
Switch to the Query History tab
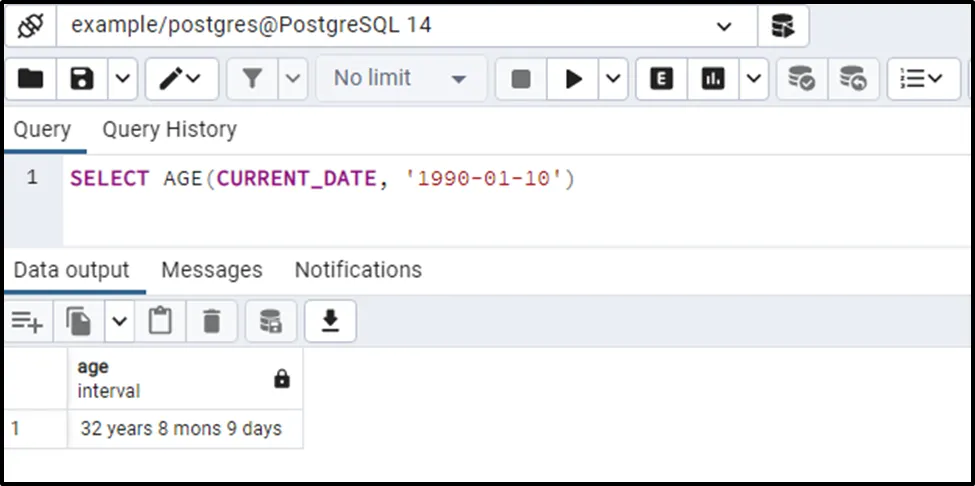pos(169,130)
